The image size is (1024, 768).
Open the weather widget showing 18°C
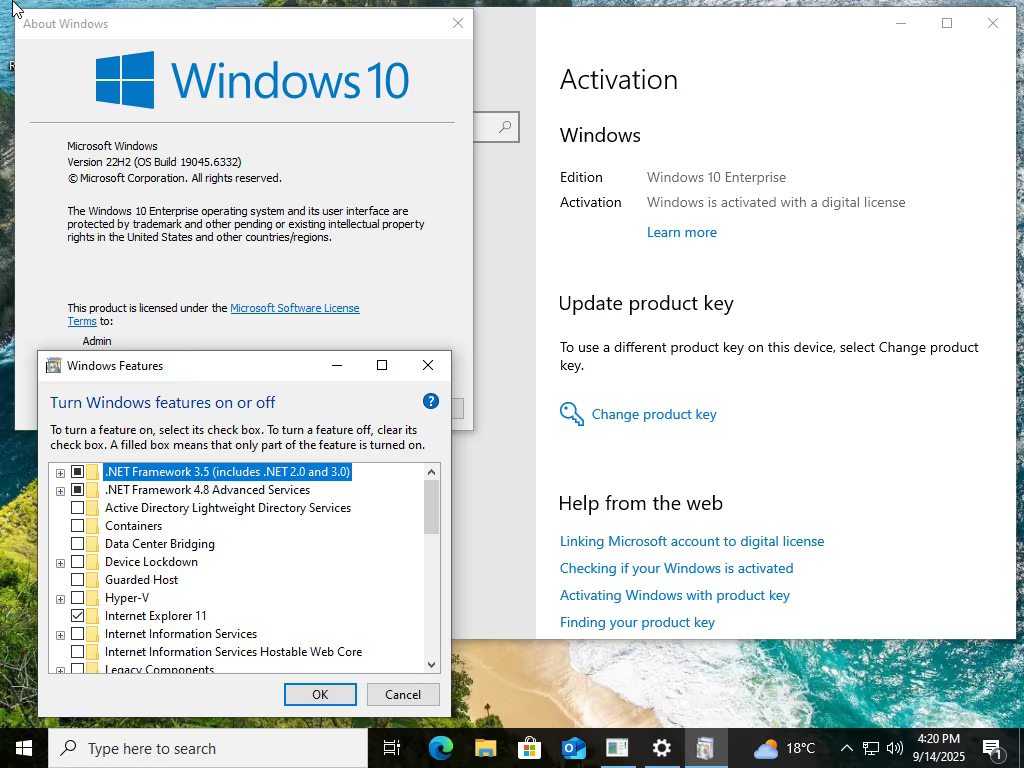(785, 748)
